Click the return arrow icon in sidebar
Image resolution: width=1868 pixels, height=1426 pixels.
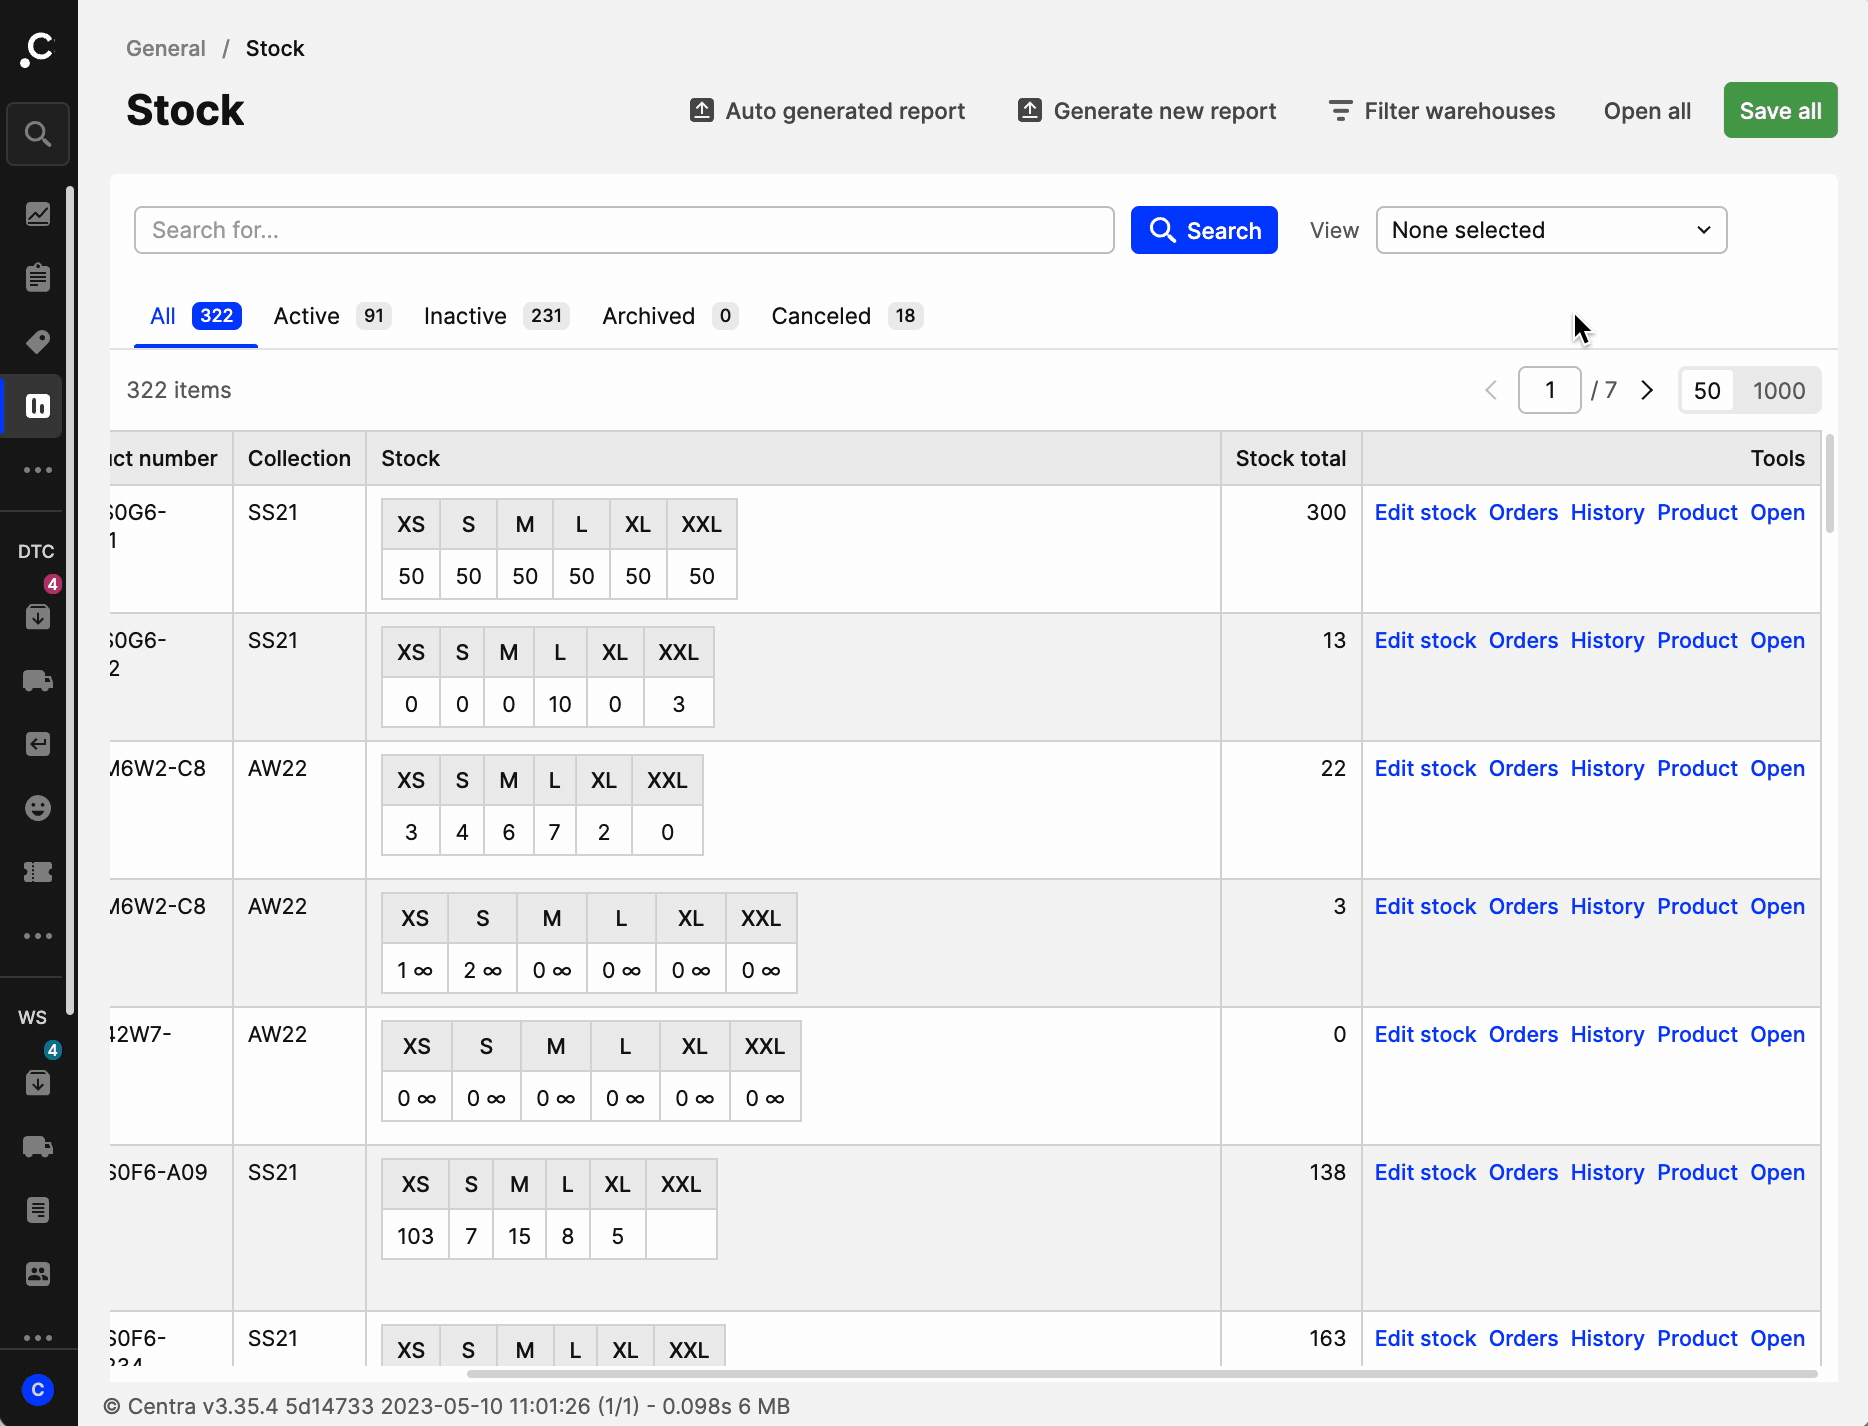[38, 744]
